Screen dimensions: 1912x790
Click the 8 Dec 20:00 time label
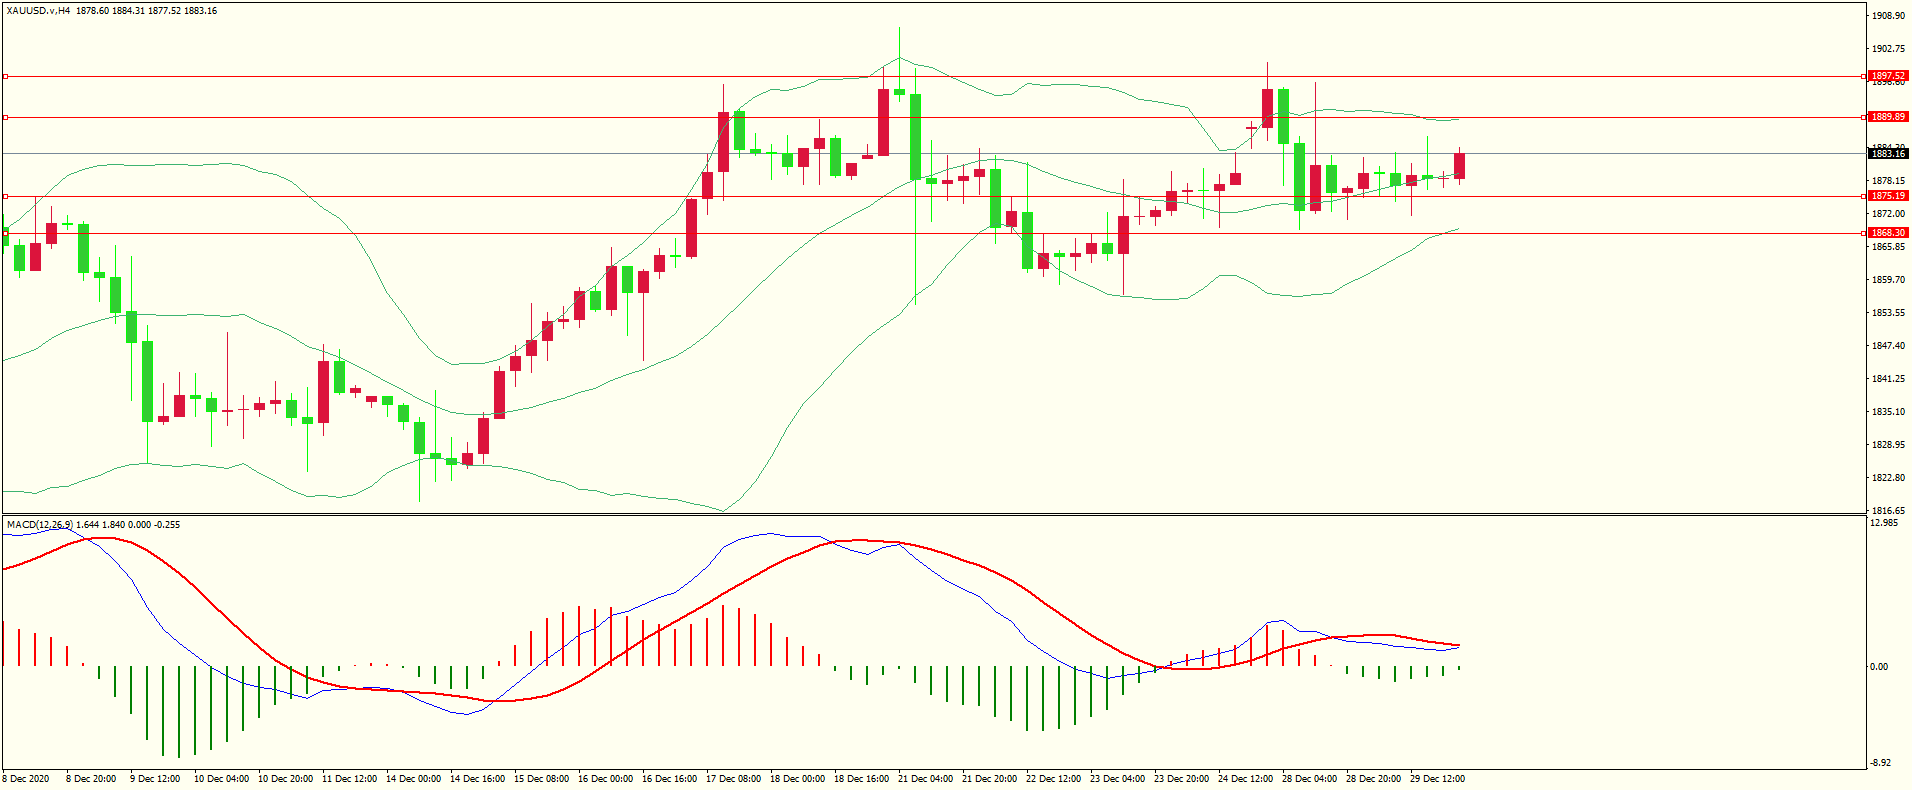tap(91, 779)
